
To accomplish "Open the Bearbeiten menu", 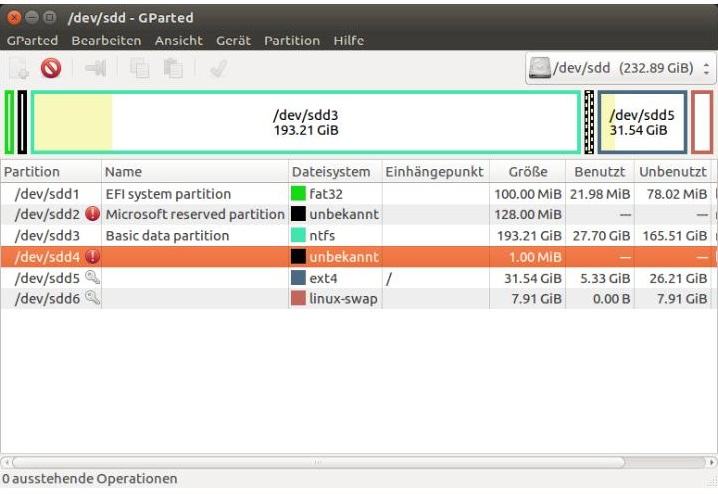I will point(106,41).
